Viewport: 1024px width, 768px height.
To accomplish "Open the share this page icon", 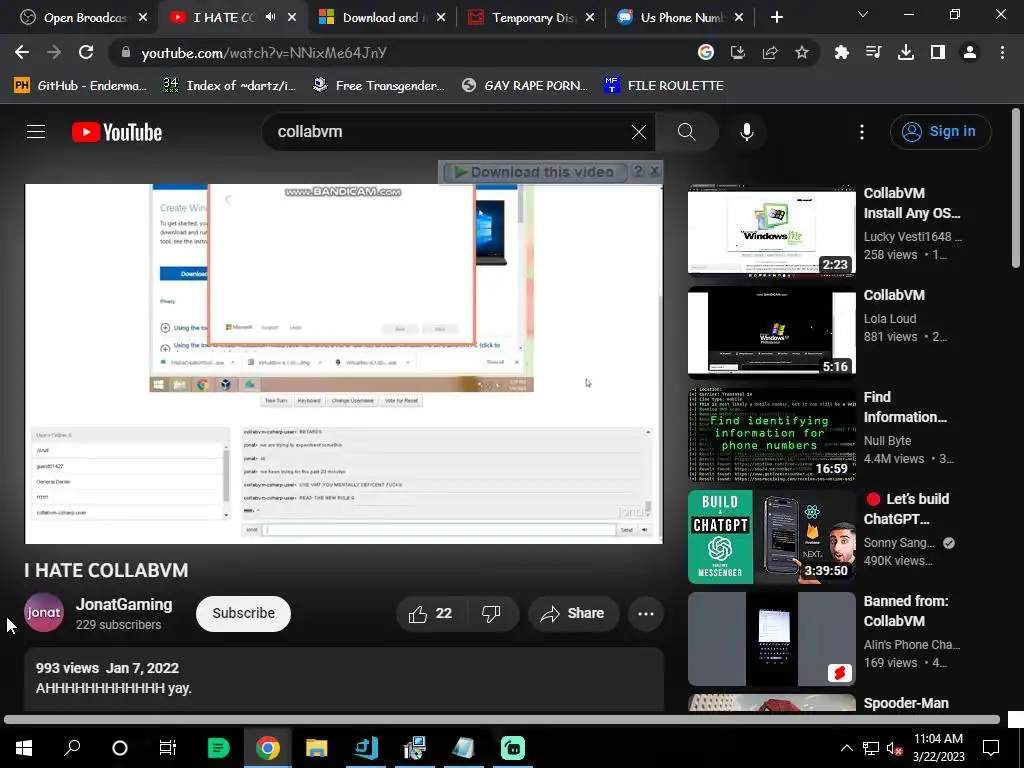I will click(770, 52).
